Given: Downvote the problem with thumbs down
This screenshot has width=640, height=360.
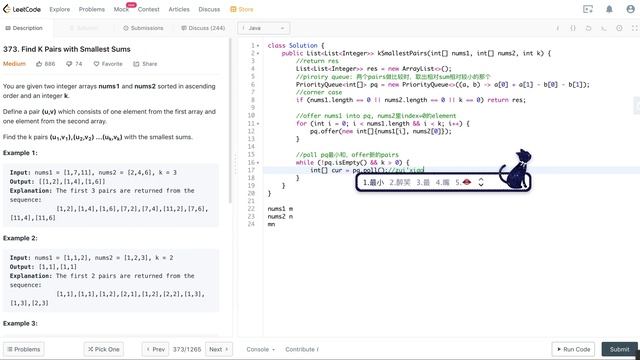Looking at the screenshot, I should 74,64.
